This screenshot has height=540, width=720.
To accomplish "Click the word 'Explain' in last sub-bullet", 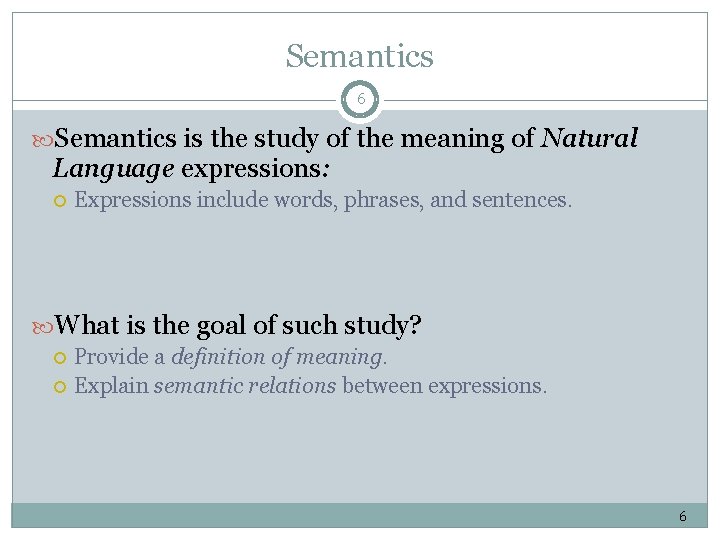I will click(111, 385).
